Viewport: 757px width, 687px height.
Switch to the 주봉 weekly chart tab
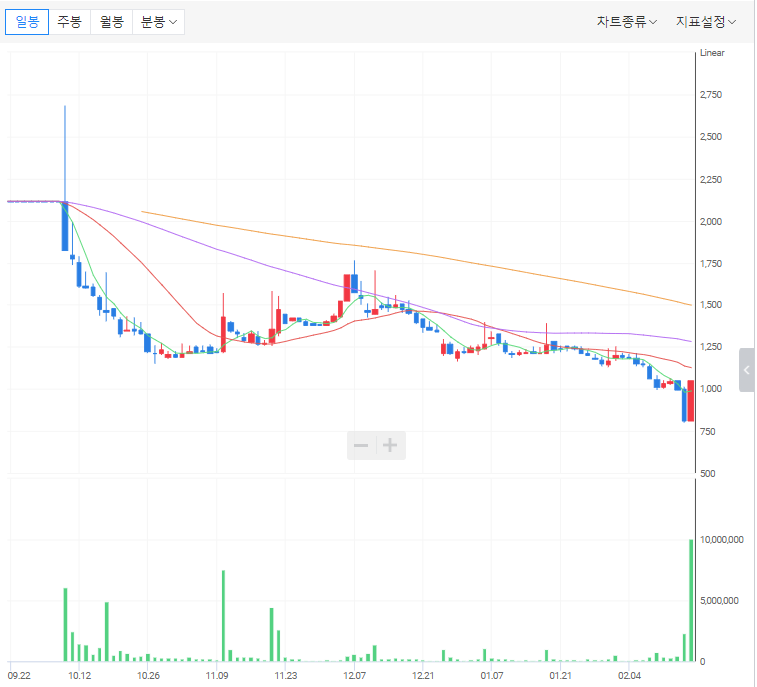tap(70, 22)
